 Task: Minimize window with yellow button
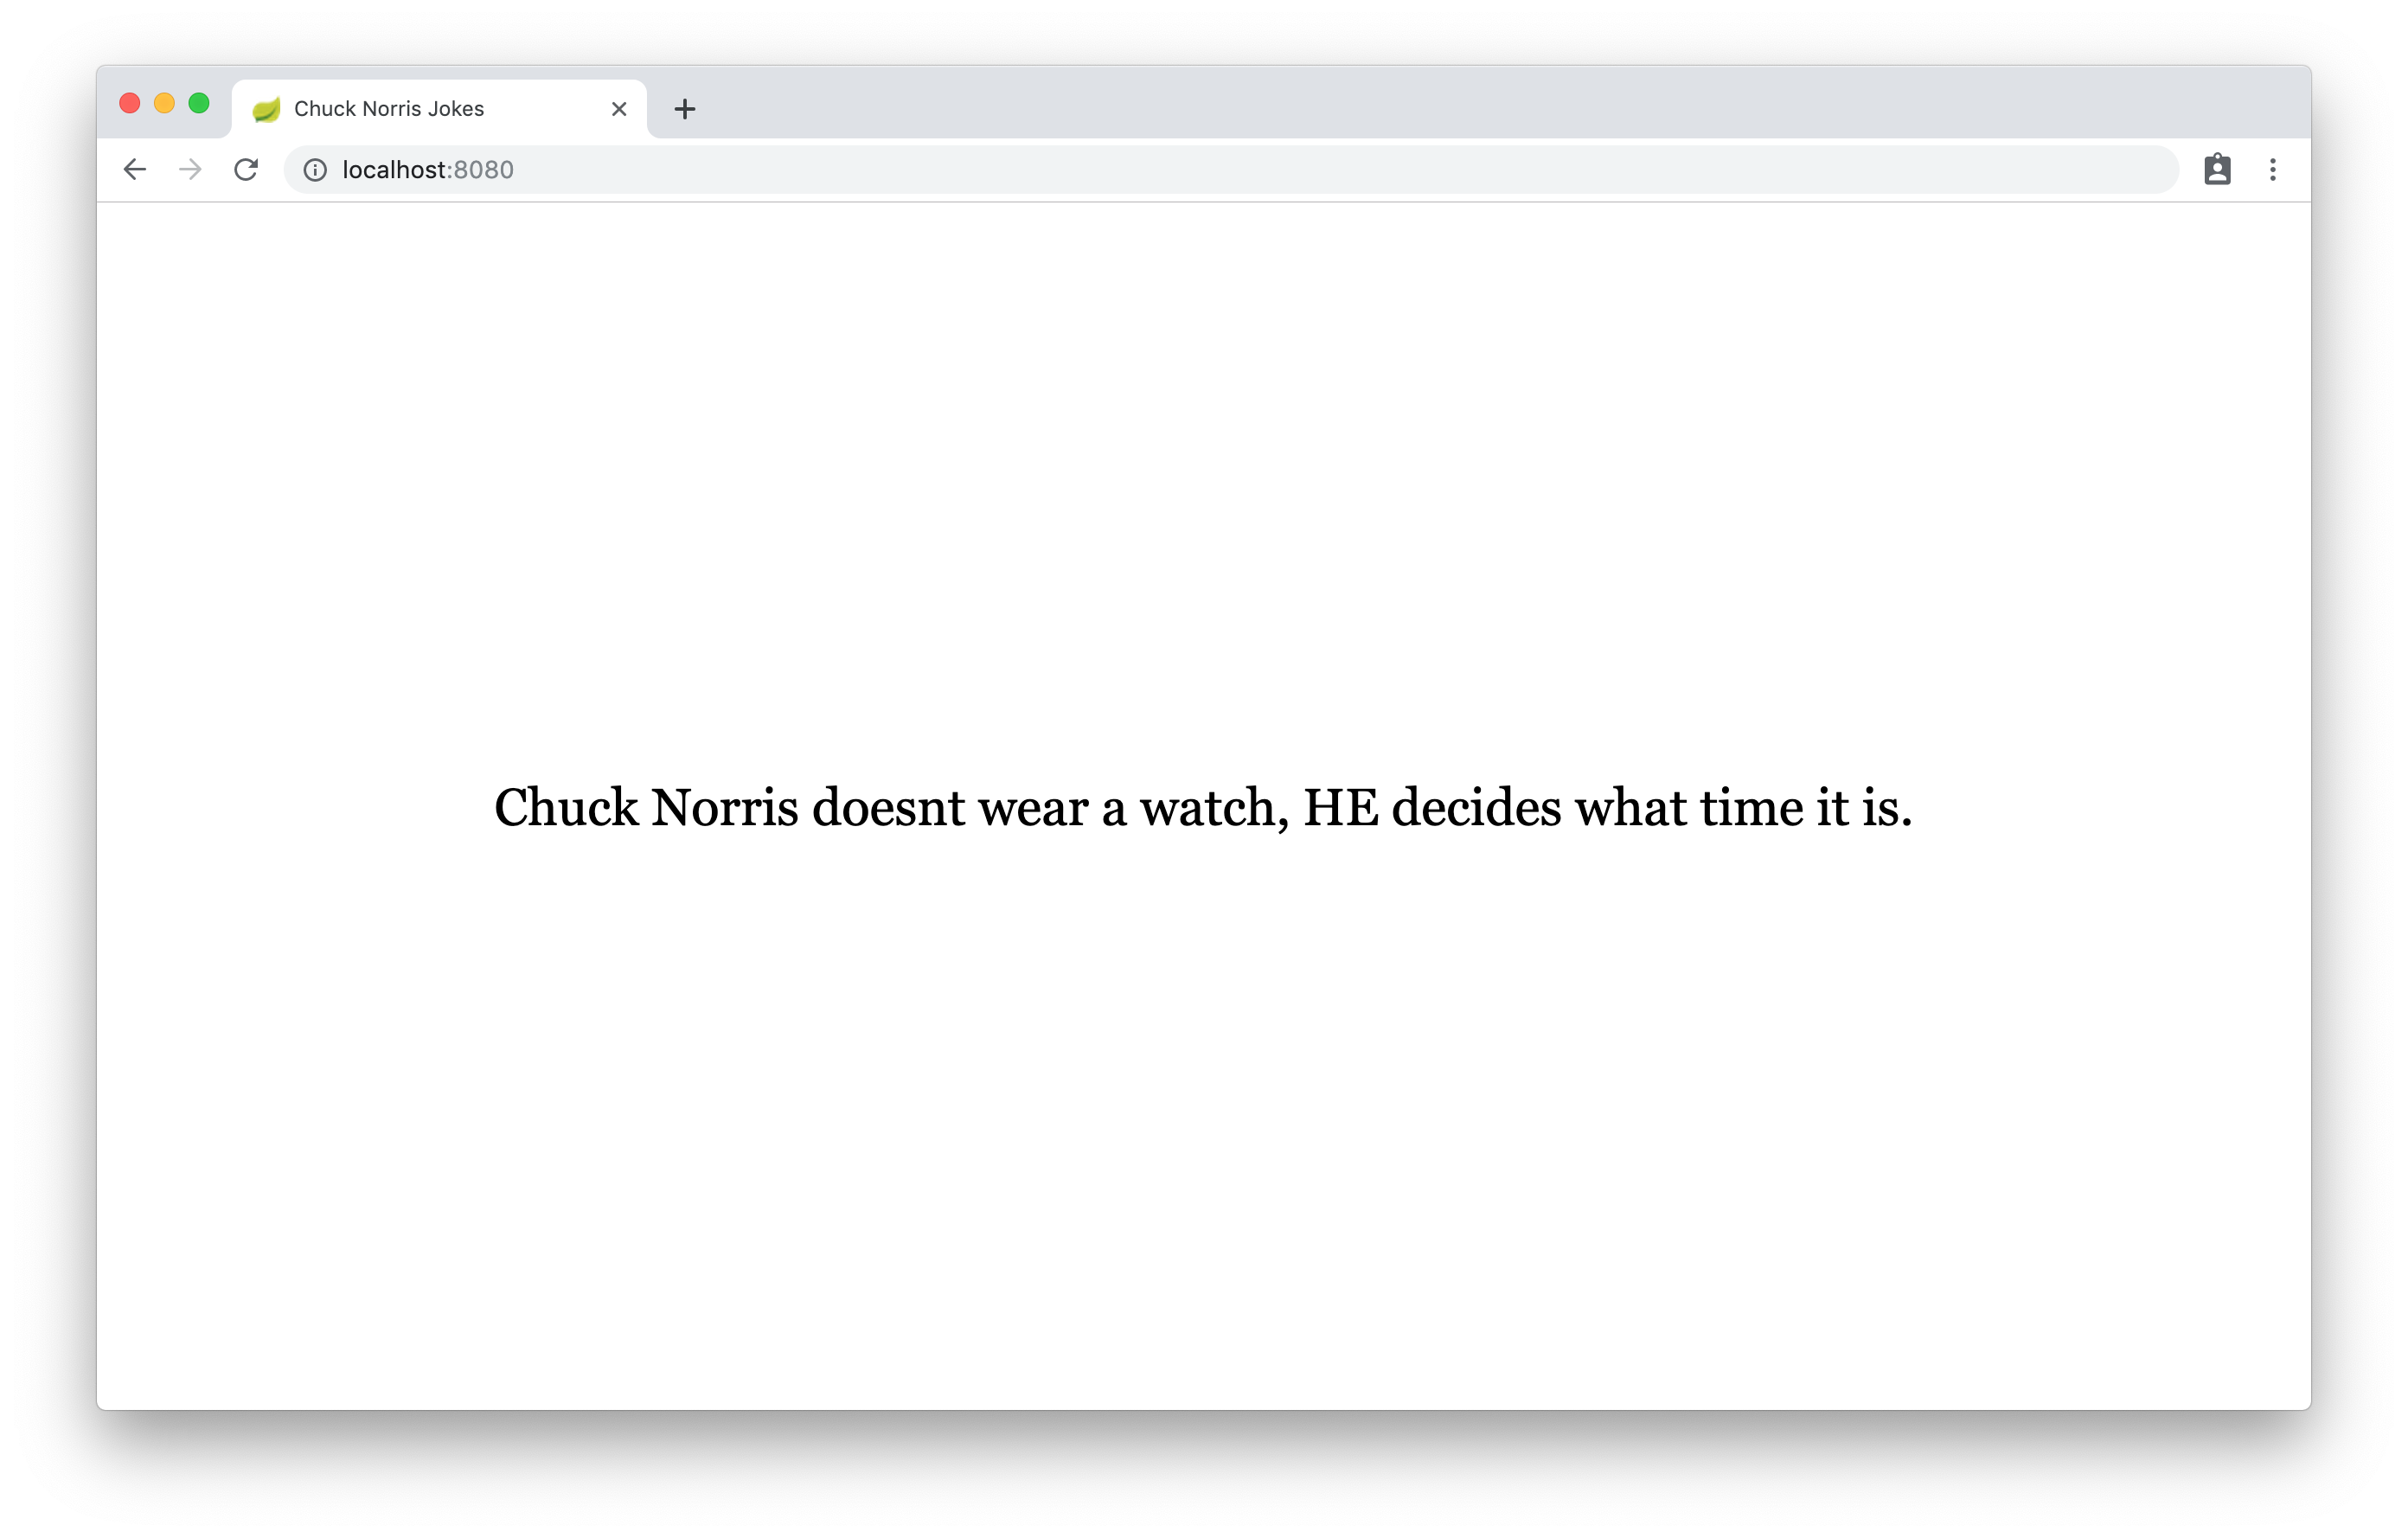165,103
